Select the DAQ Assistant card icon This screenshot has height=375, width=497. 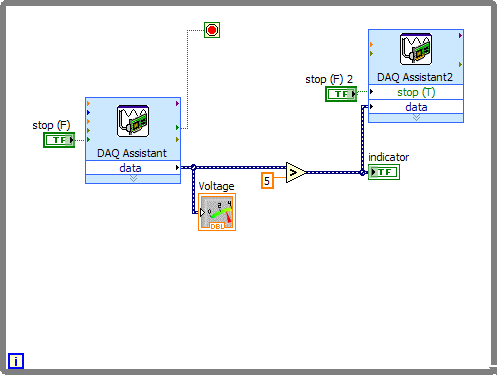tap(133, 121)
